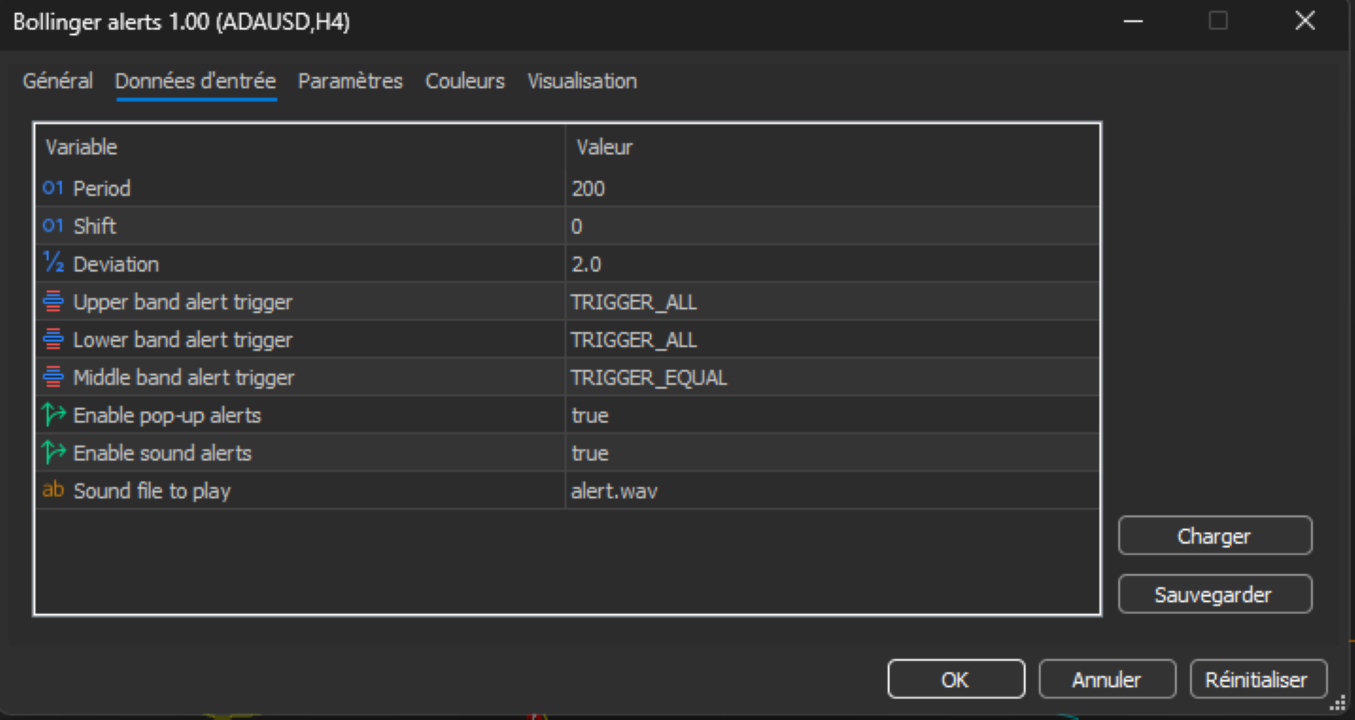Click the enum icon for Lower band alert trigger
The height and width of the screenshot is (720, 1355).
point(53,340)
